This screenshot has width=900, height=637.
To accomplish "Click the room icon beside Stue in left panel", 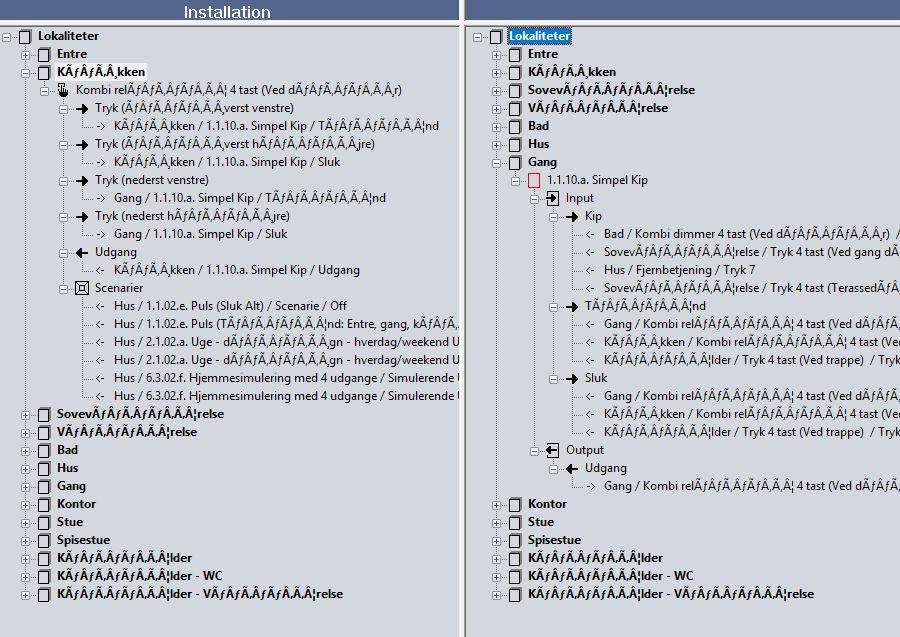I will click(43, 522).
